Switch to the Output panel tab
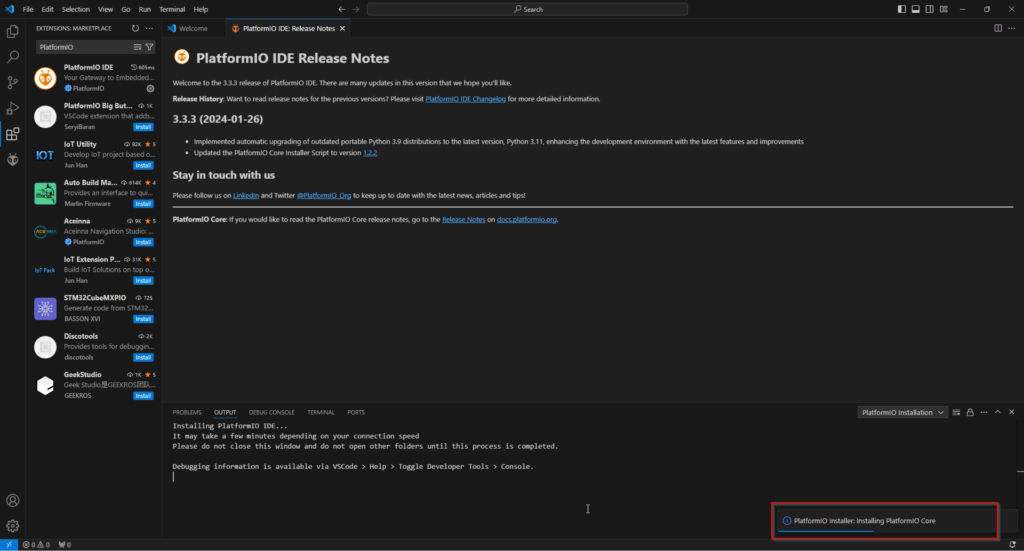 pos(225,413)
